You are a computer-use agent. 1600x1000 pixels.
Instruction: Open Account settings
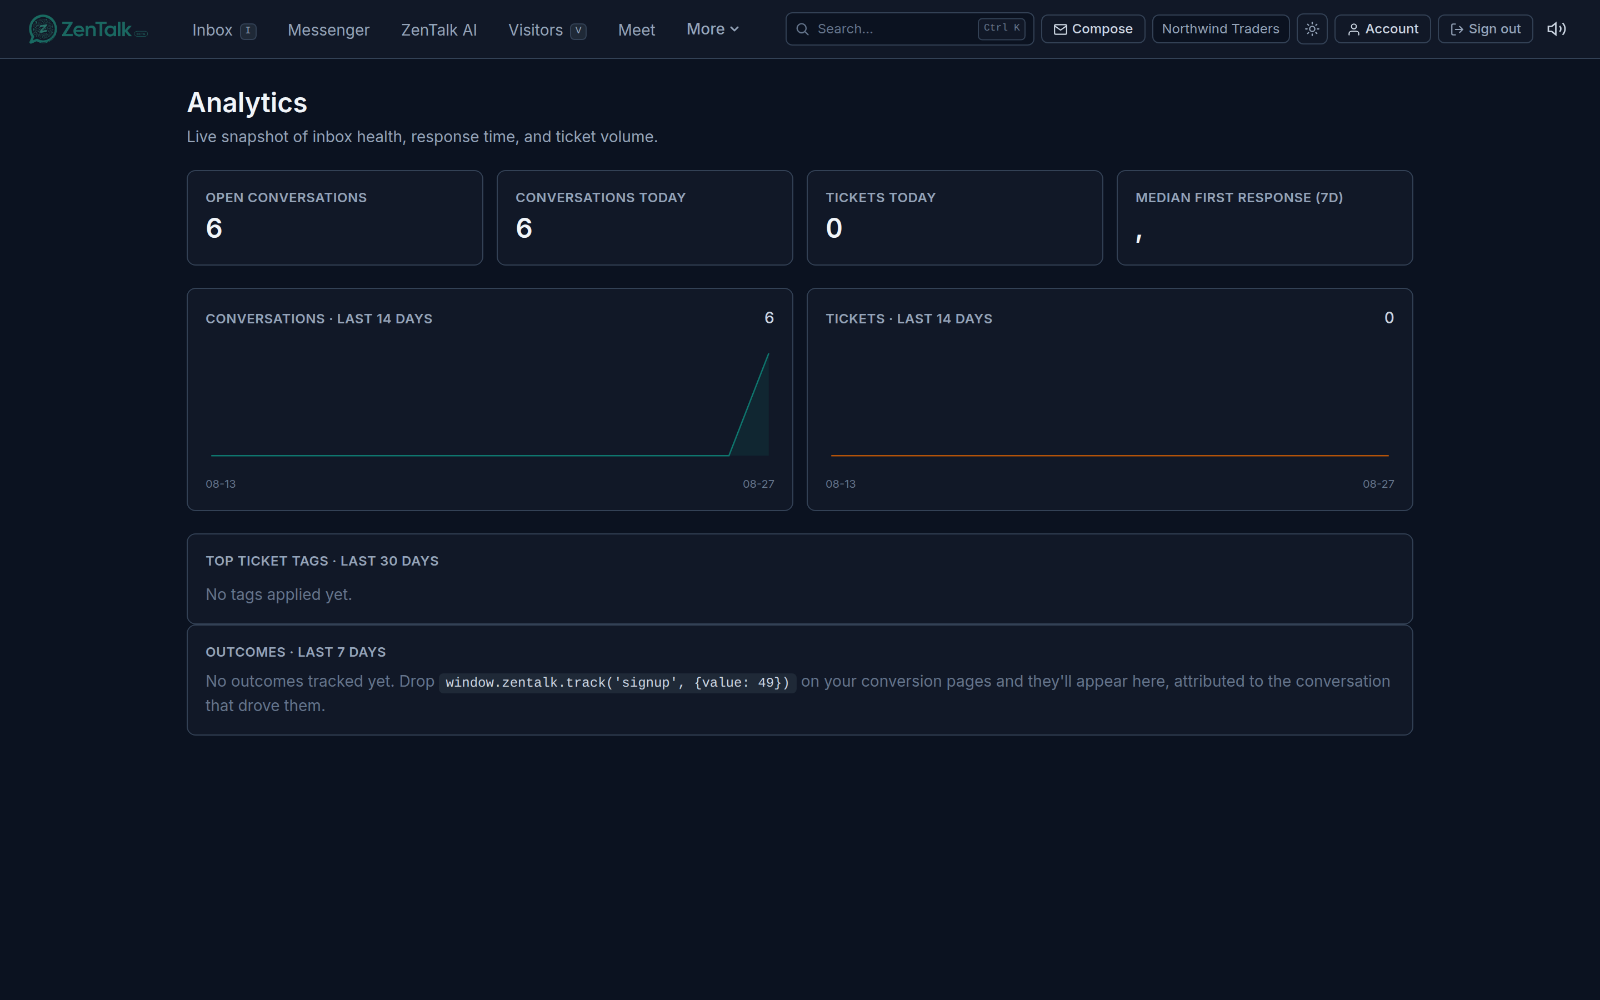point(1382,29)
